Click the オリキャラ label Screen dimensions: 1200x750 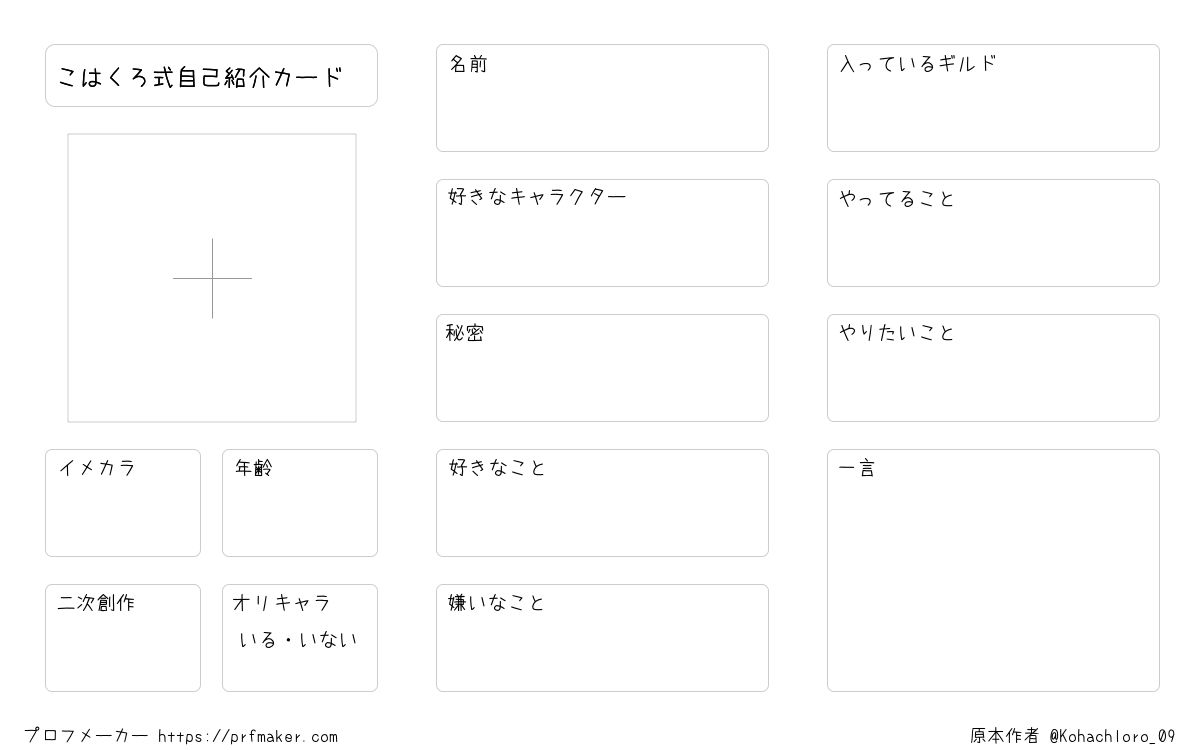pos(282,603)
